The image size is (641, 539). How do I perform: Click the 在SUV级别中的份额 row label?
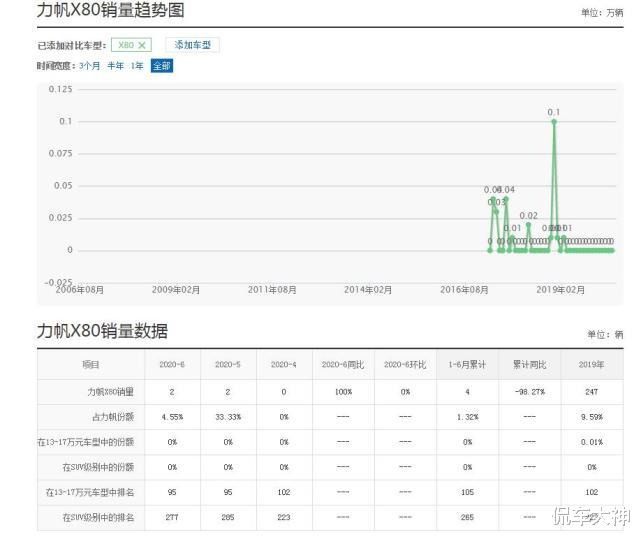98,467
